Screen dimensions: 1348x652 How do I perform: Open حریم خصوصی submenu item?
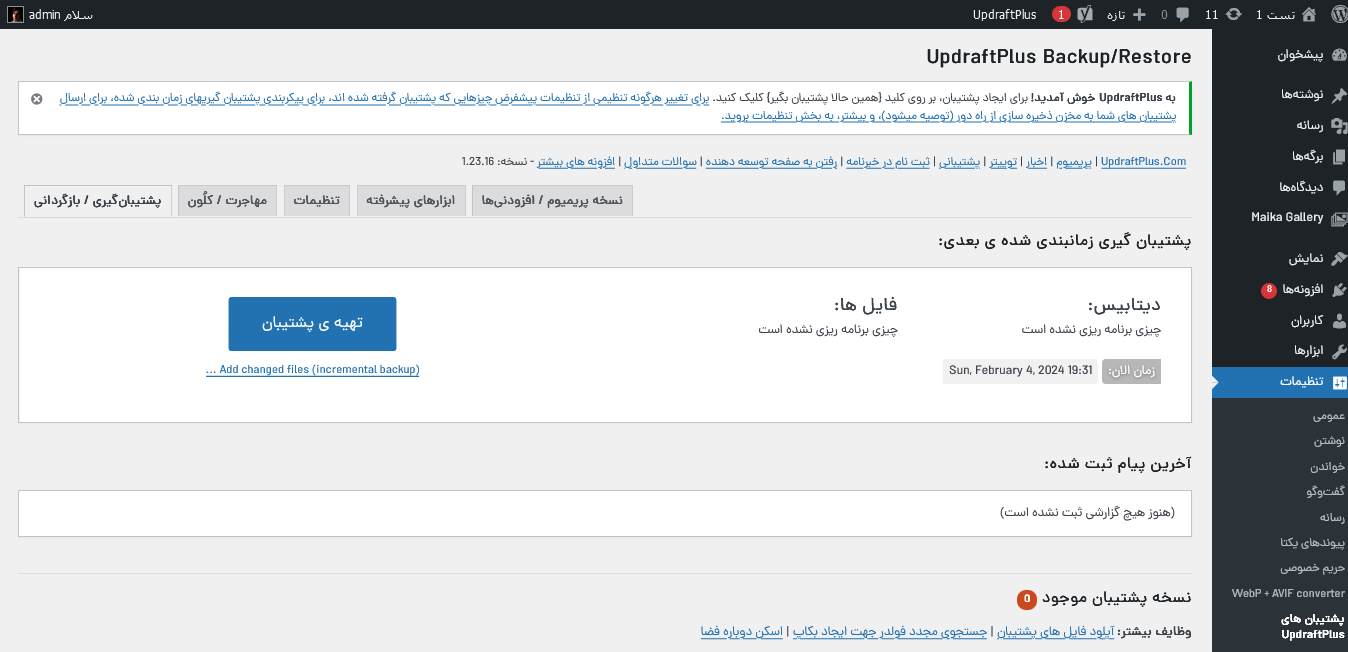(1312, 567)
